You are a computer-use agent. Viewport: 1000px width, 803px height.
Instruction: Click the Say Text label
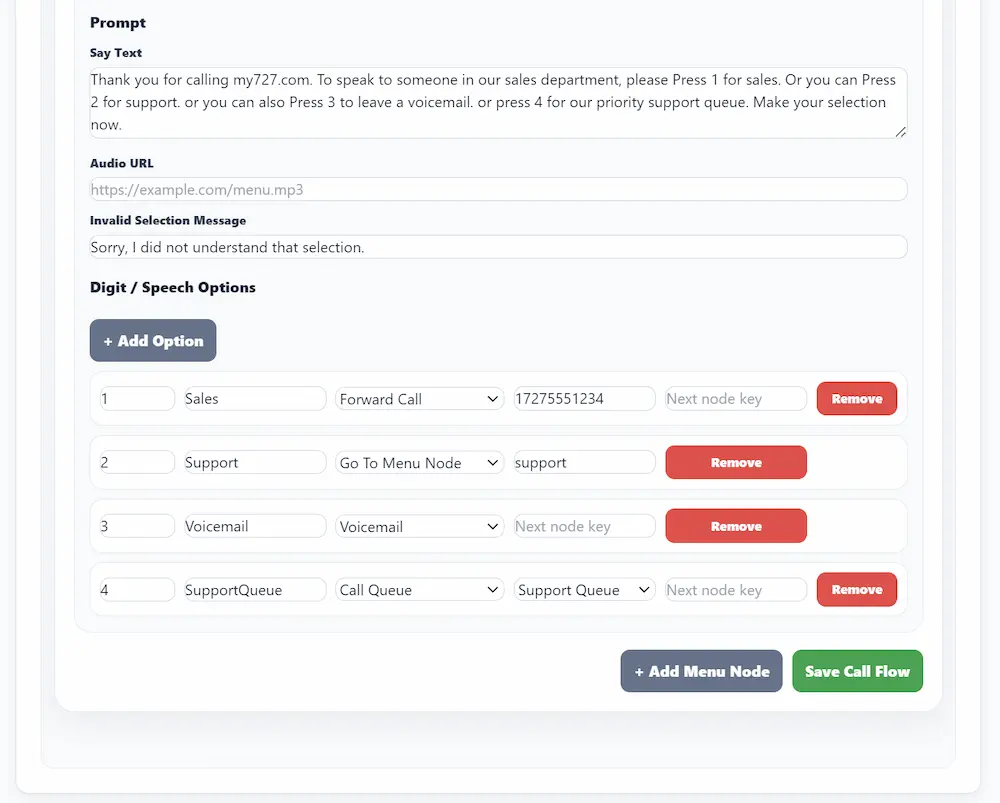point(115,53)
